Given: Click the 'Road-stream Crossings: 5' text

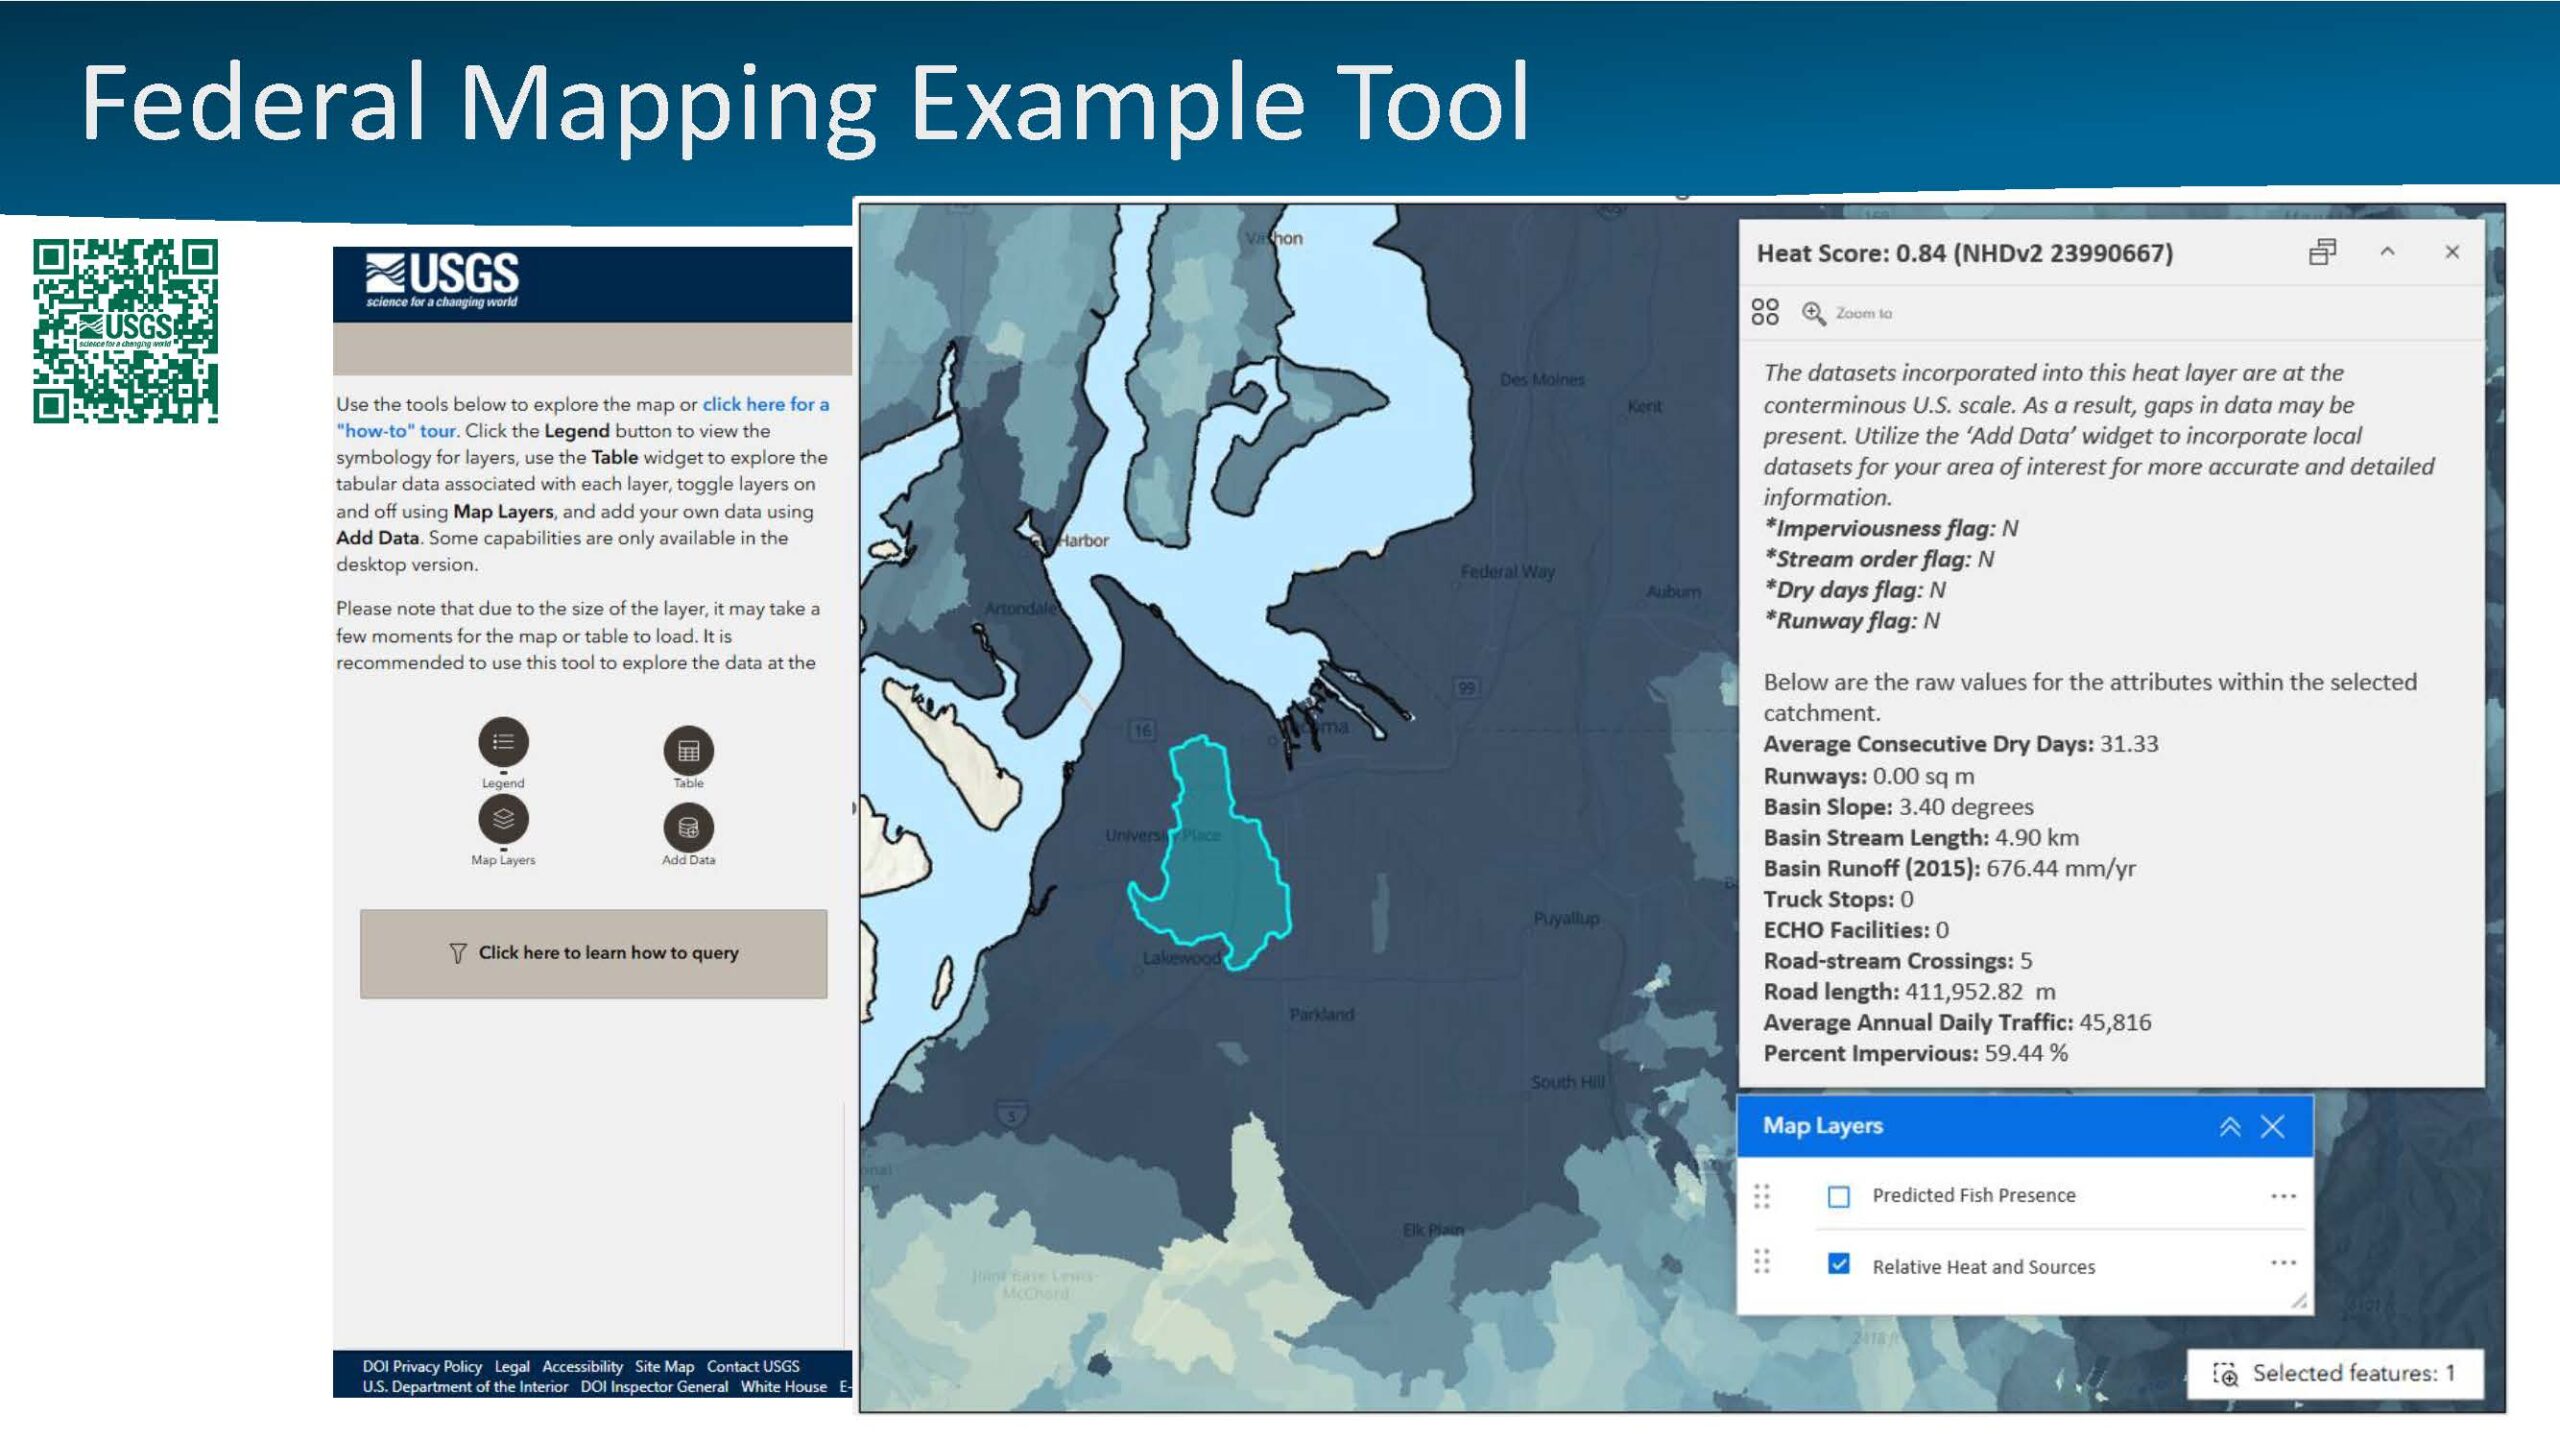Looking at the screenshot, I should pos(1897,960).
